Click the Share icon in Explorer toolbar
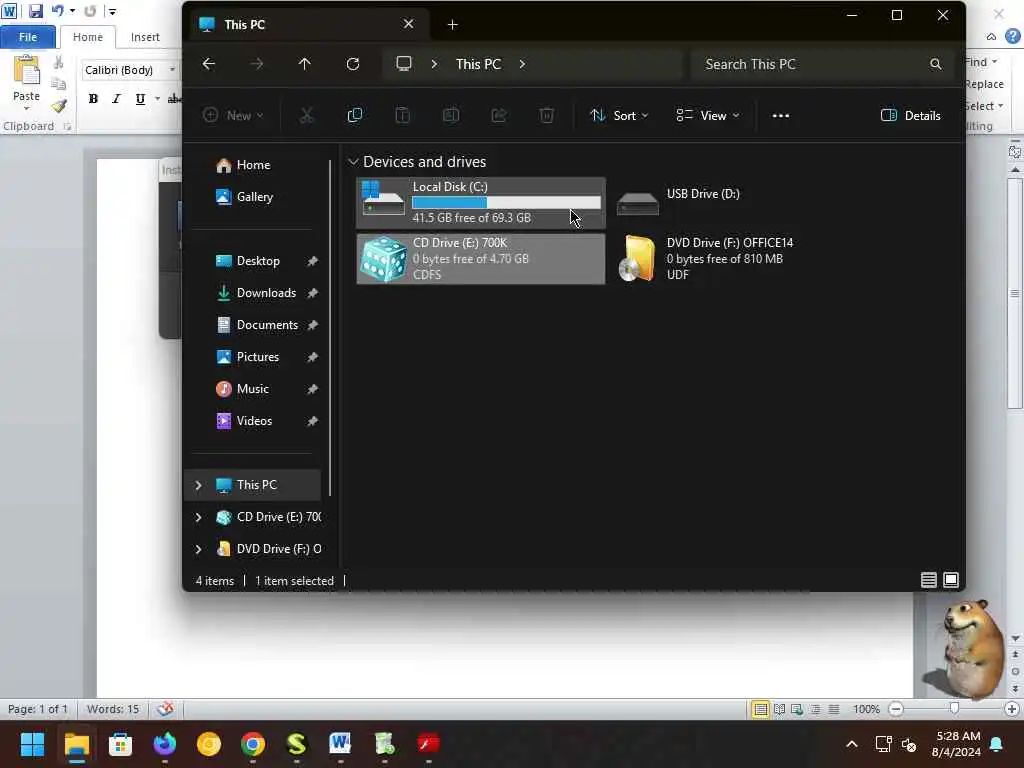1024x768 pixels. click(x=499, y=116)
